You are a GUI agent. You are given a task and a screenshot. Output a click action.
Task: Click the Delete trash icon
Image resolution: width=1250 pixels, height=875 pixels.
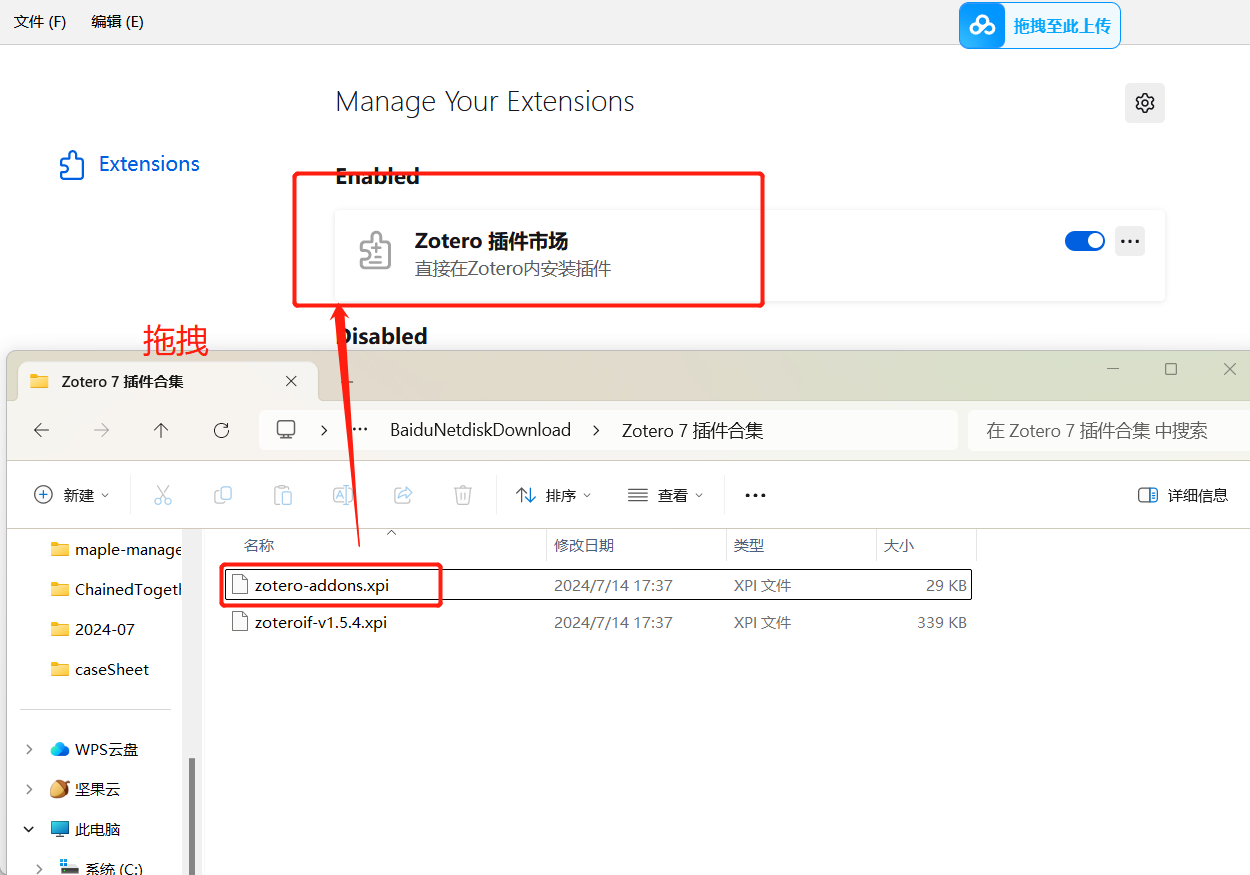pos(463,495)
